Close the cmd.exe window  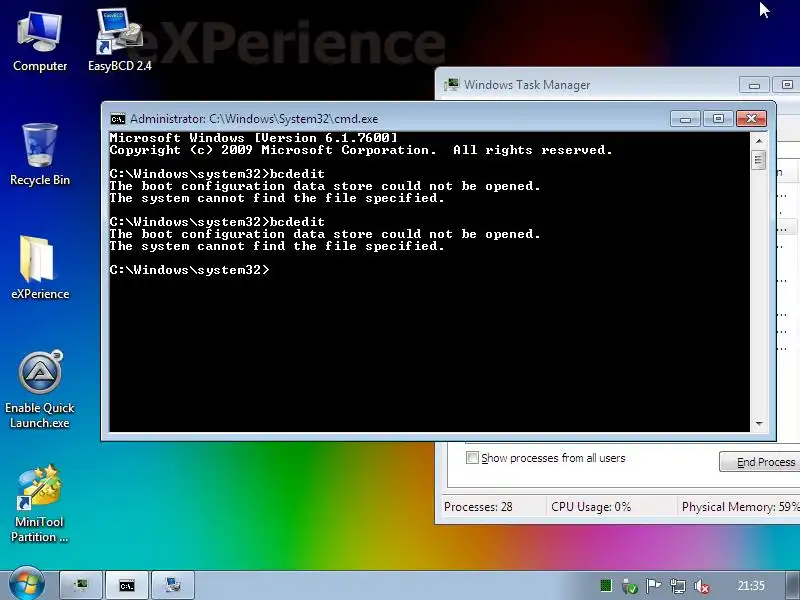751,118
